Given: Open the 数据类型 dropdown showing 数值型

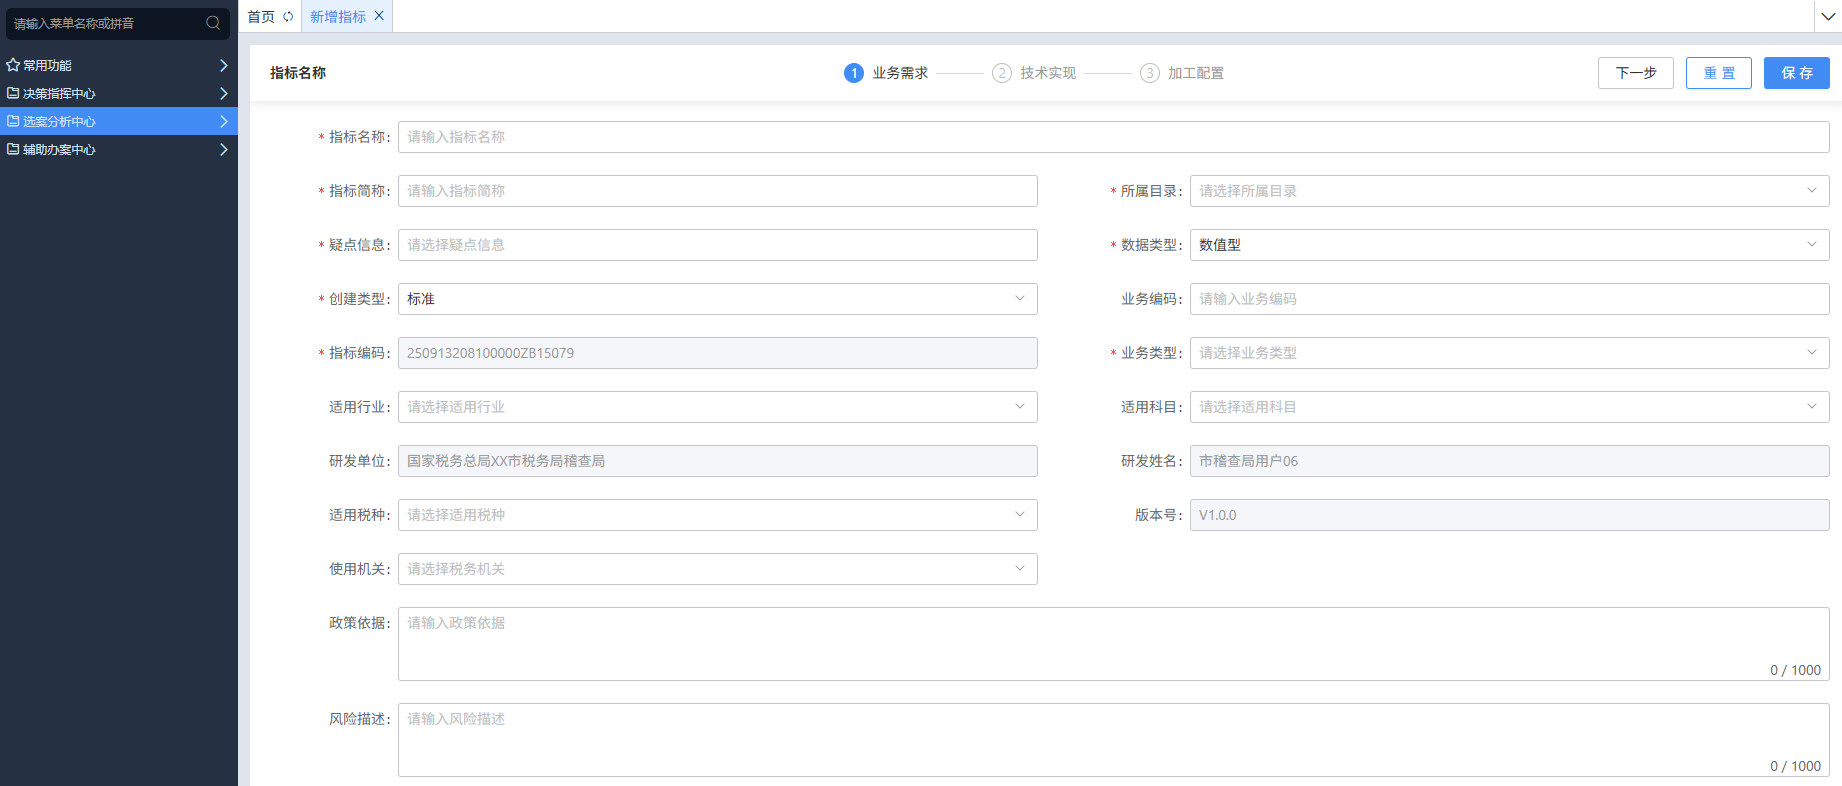Looking at the screenshot, I should pyautogui.click(x=1508, y=245).
